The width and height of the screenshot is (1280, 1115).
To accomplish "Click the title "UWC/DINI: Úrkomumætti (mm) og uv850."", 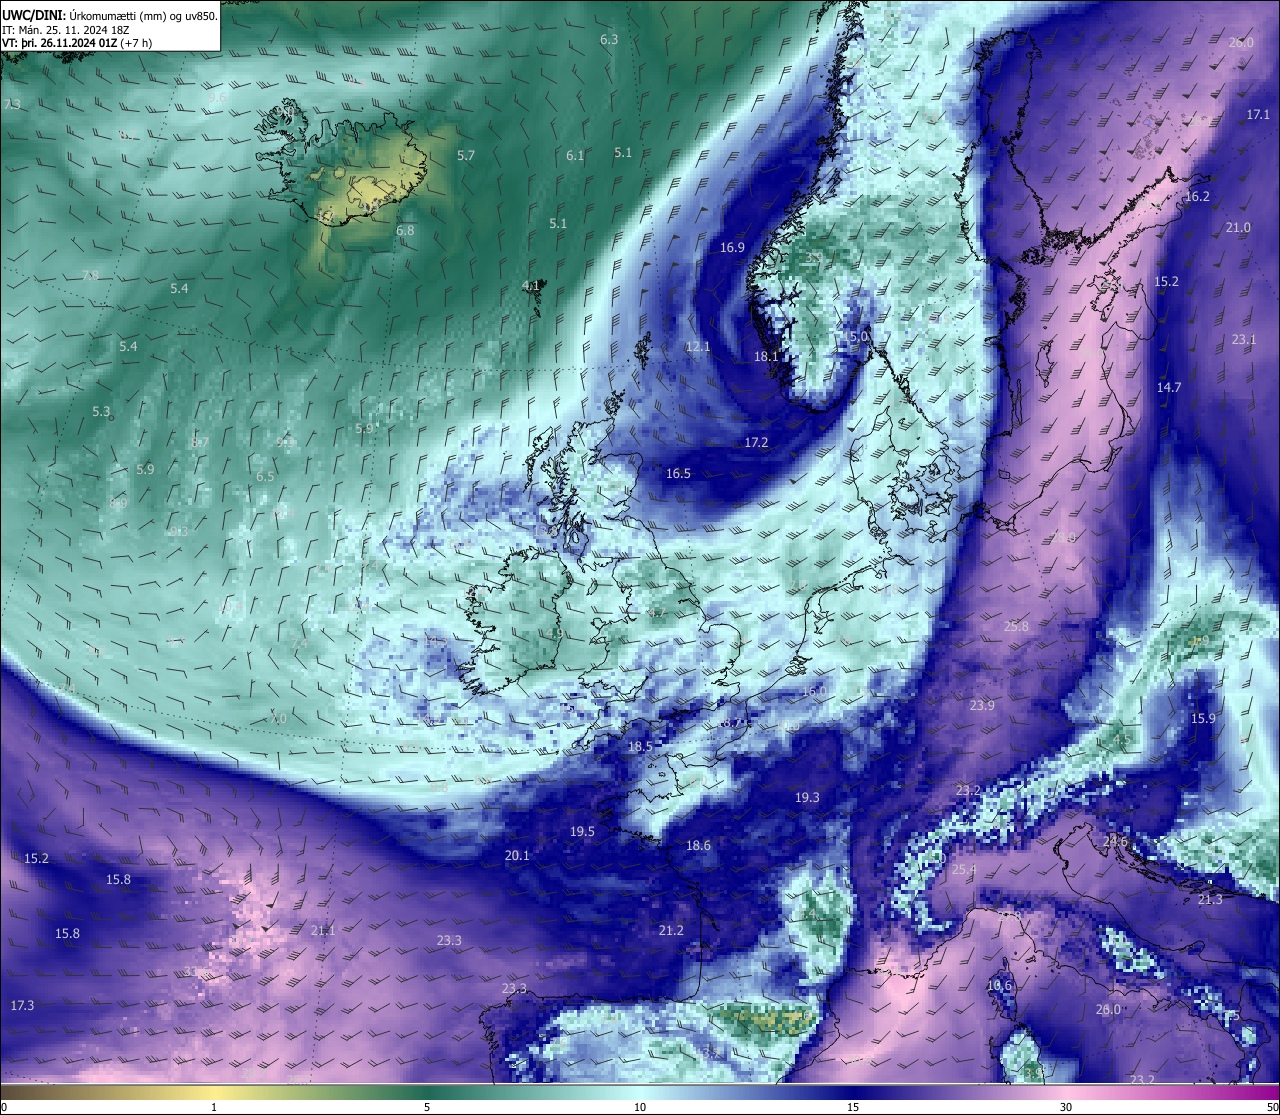I will [x=109, y=16].
